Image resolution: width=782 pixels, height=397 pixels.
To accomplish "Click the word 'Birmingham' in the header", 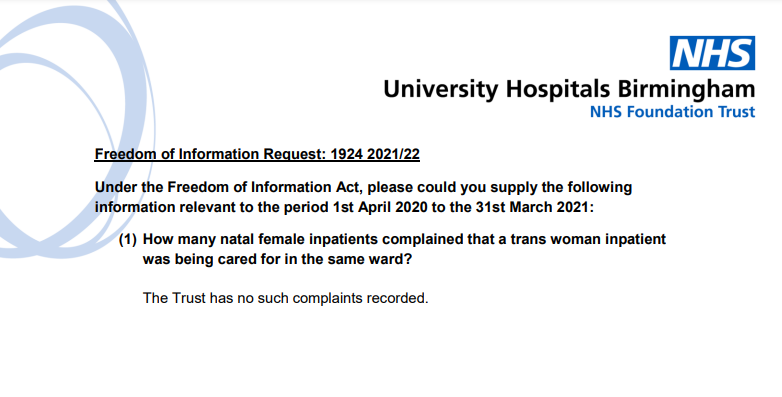I will [686, 90].
